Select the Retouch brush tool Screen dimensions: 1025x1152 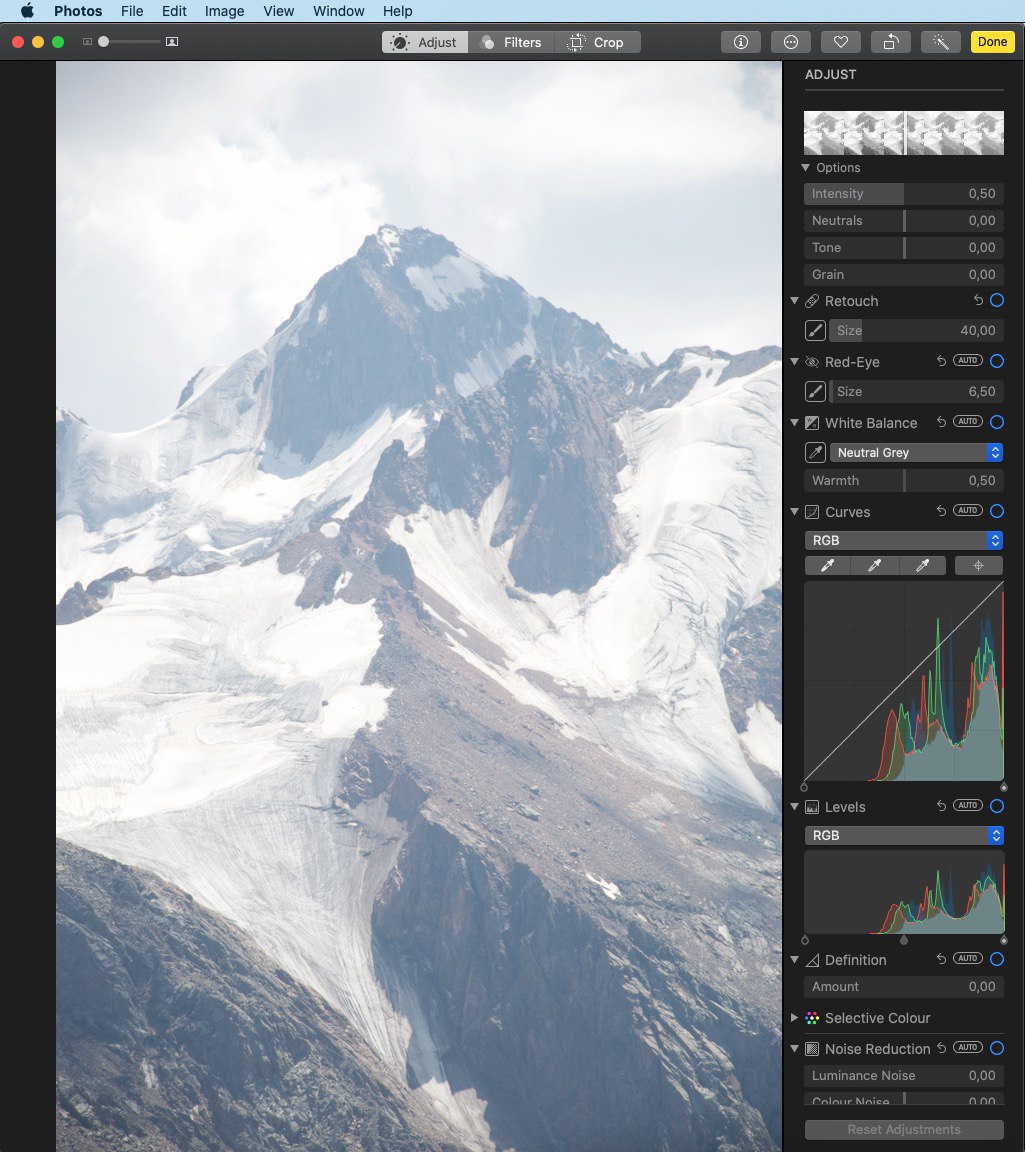point(816,331)
